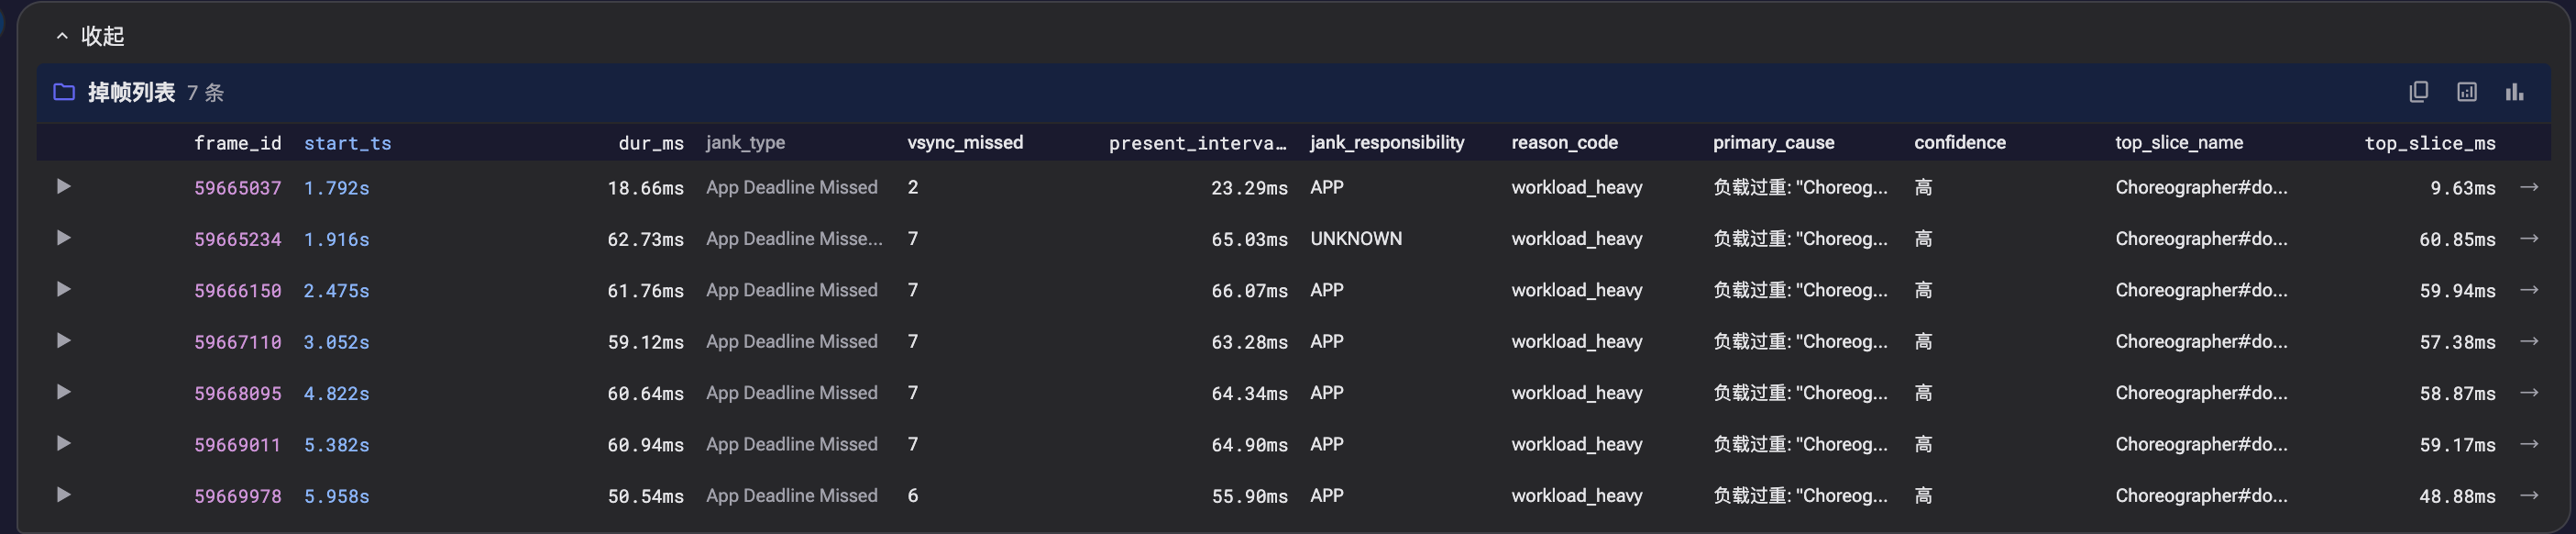Viewport: 2576px width, 534px height.
Task: Expand row for frame 59665037
Action: [x=63, y=186]
